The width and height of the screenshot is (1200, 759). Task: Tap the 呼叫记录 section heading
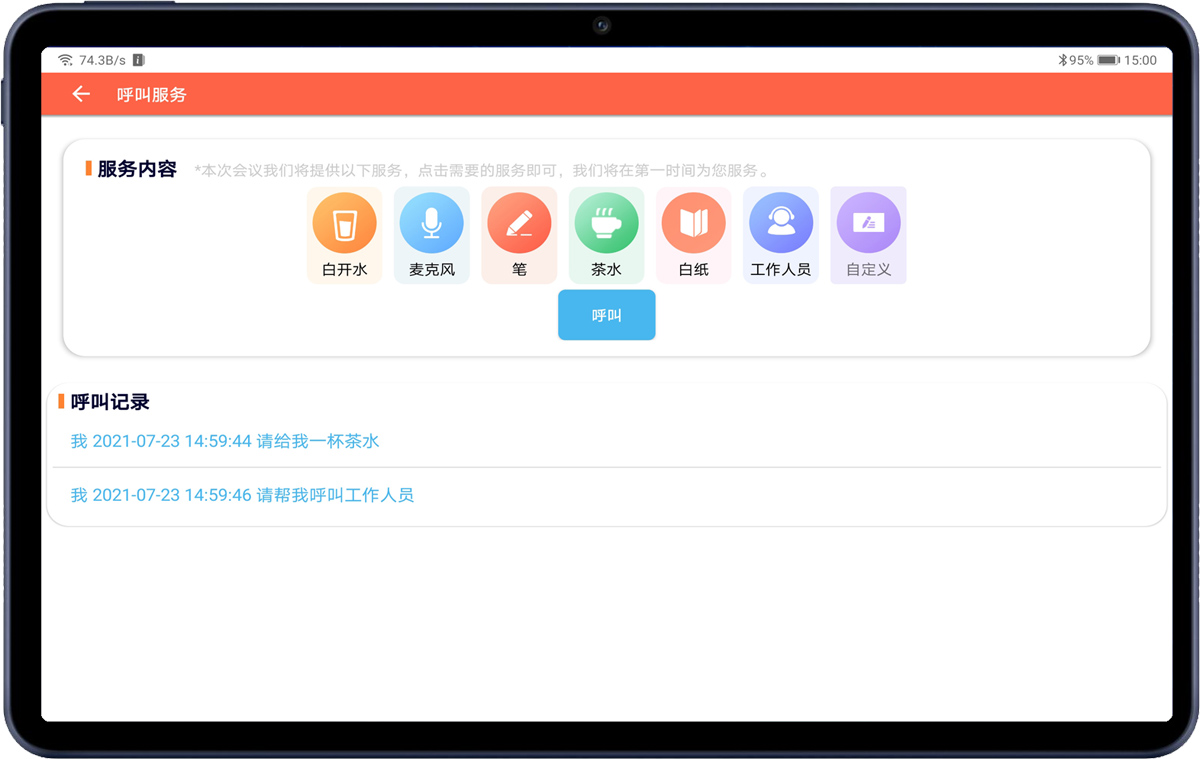coord(110,402)
